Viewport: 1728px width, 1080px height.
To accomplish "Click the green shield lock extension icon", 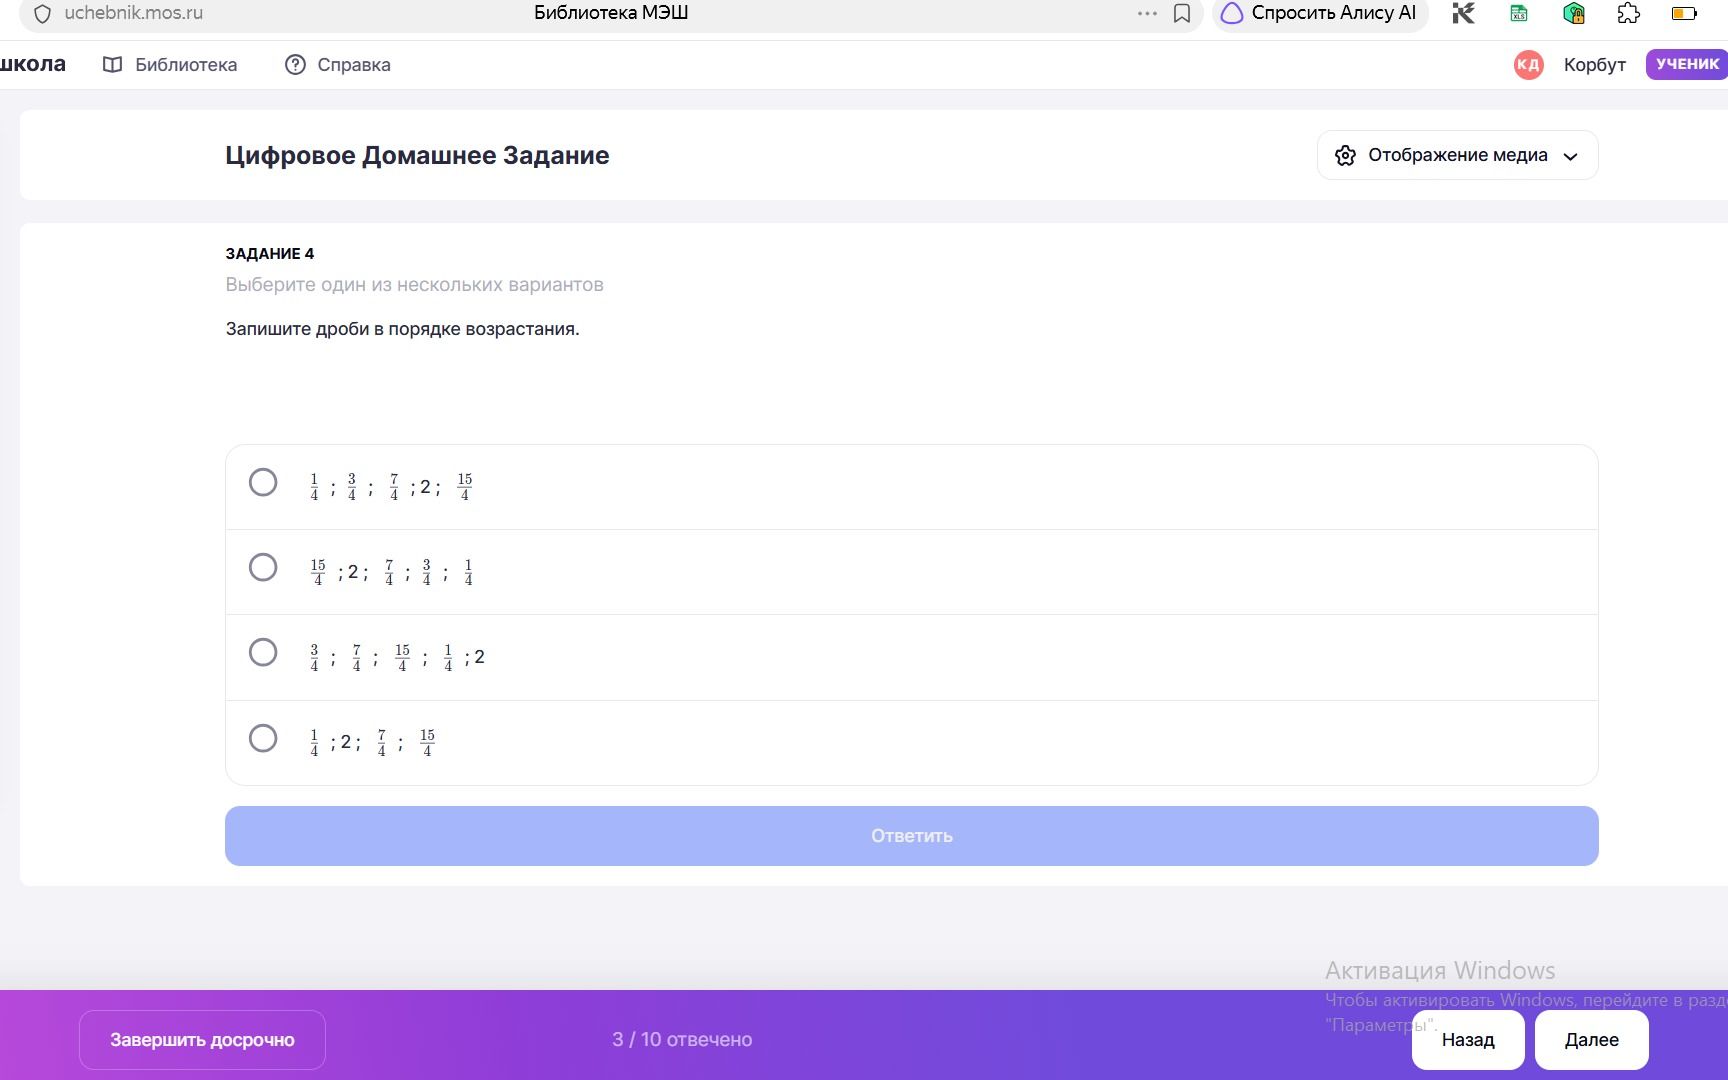I will pyautogui.click(x=1574, y=14).
